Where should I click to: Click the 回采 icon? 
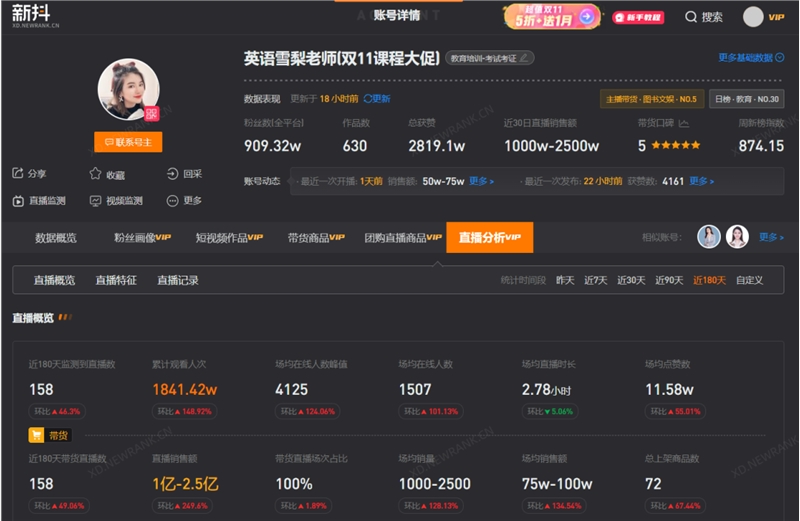point(172,174)
